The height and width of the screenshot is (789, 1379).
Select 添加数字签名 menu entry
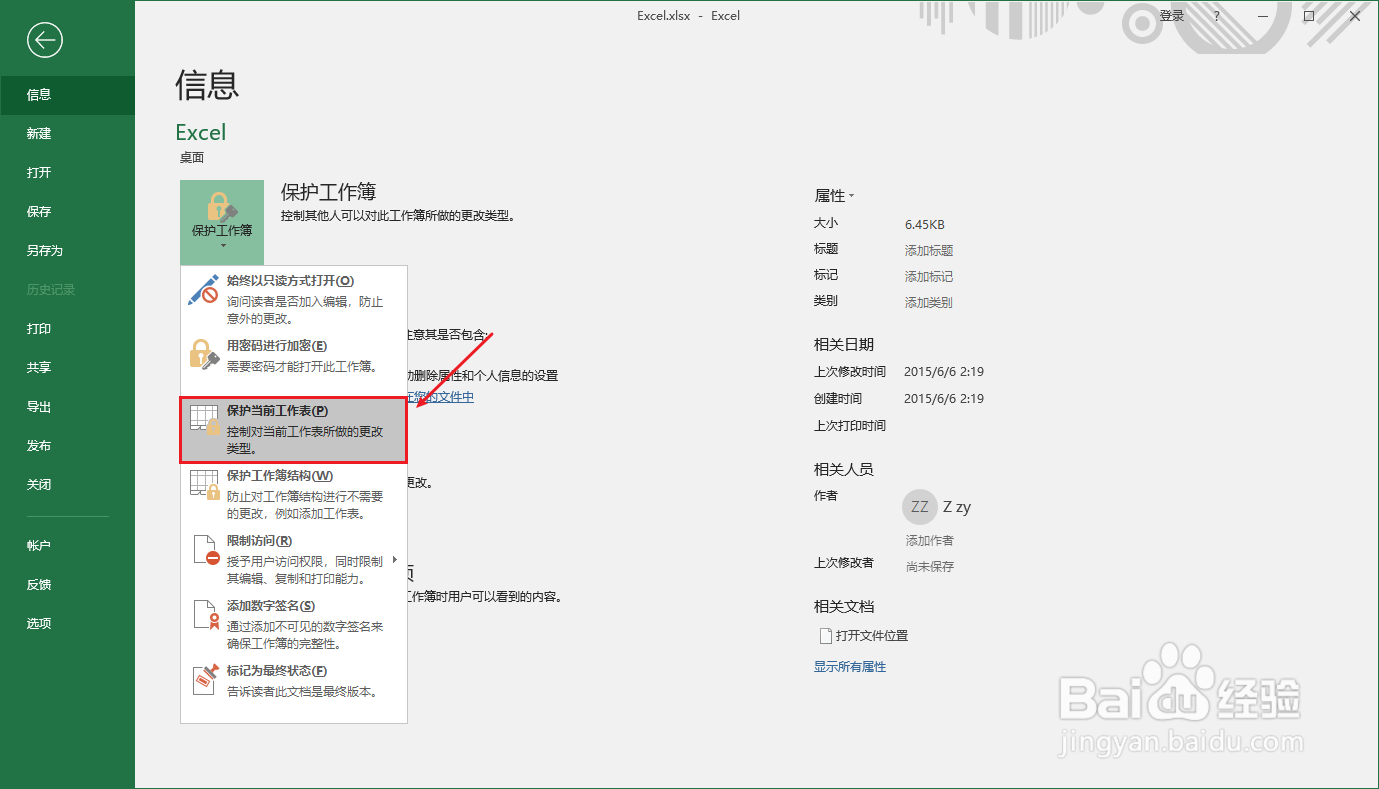click(x=294, y=625)
